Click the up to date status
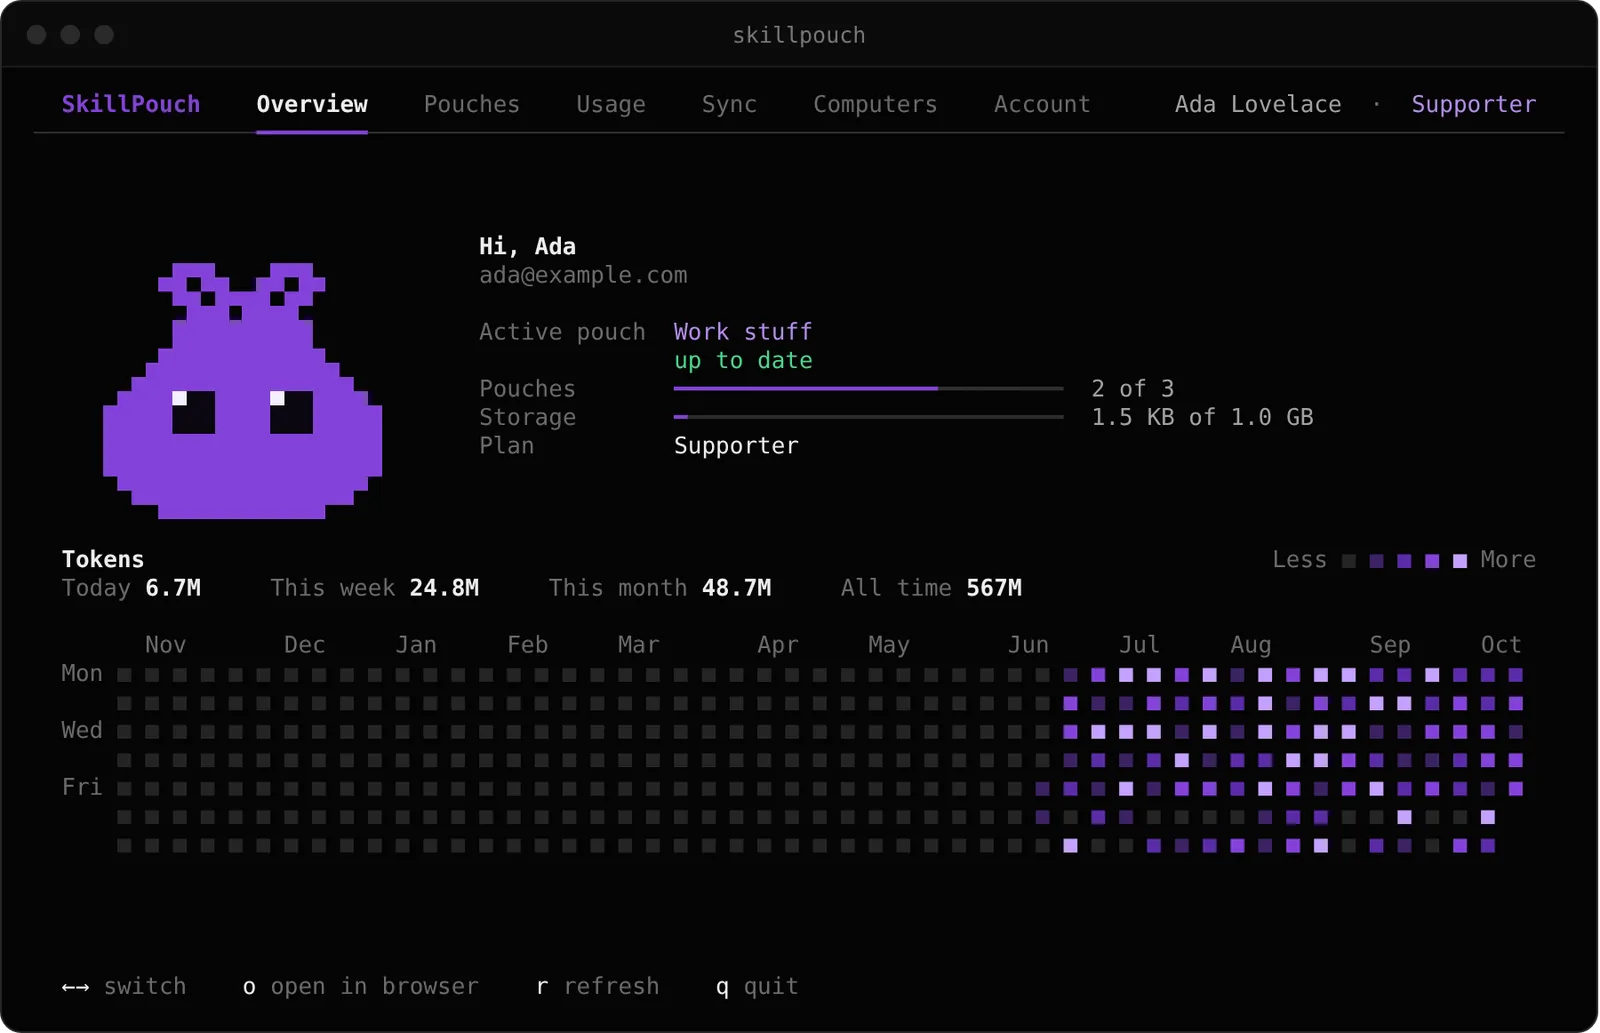Image resolution: width=1600 pixels, height=1033 pixels. click(x=743, y=360)
